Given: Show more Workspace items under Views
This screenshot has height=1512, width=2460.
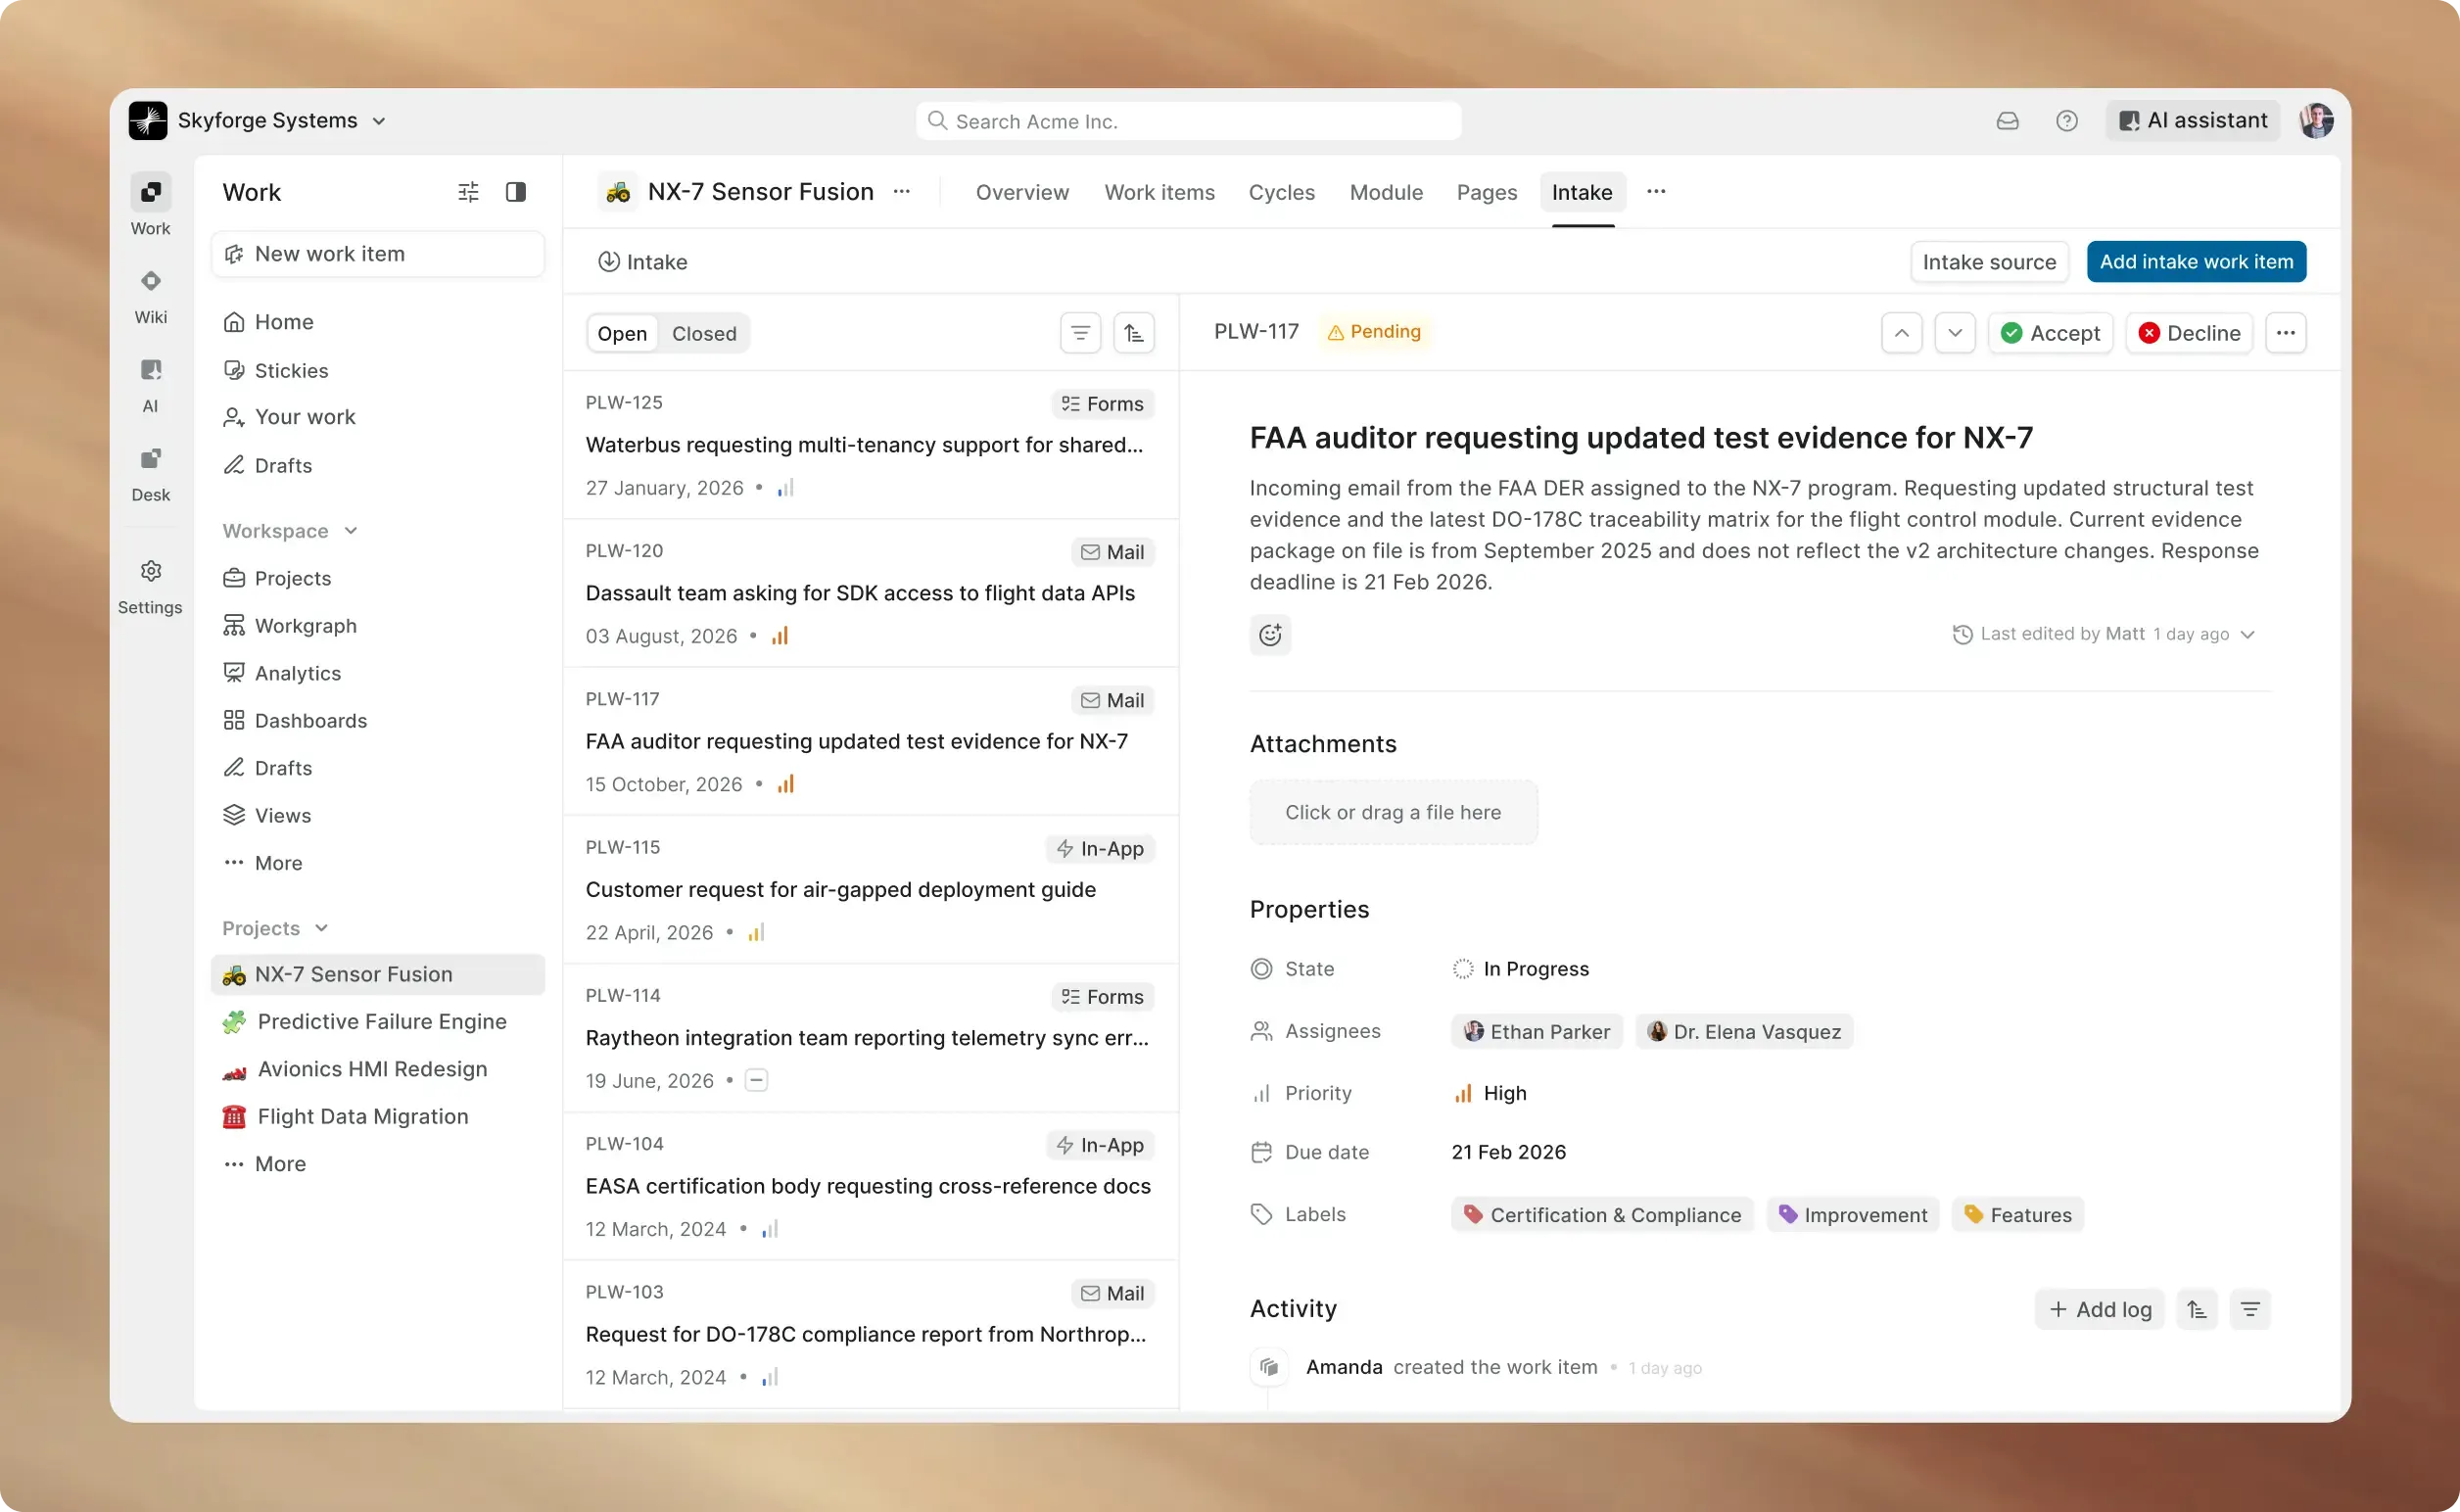Looking at the screenshot, I should click(263, 863).
